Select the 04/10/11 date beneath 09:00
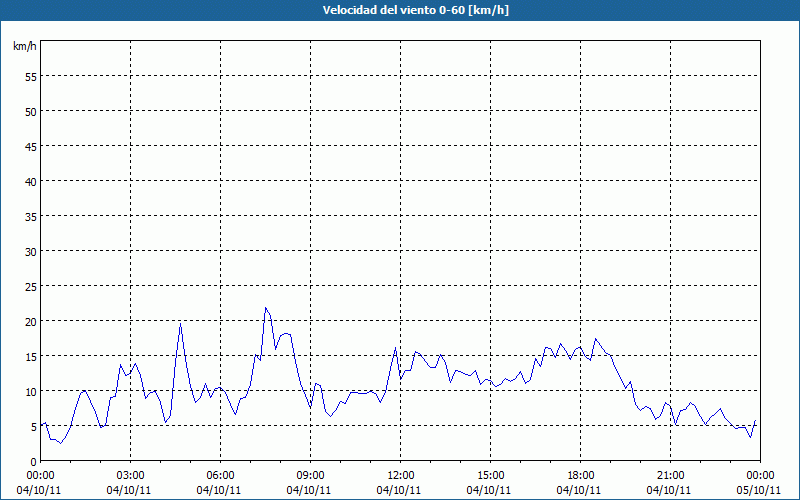This screenshot has height=500, width=800. click(309, 490)
